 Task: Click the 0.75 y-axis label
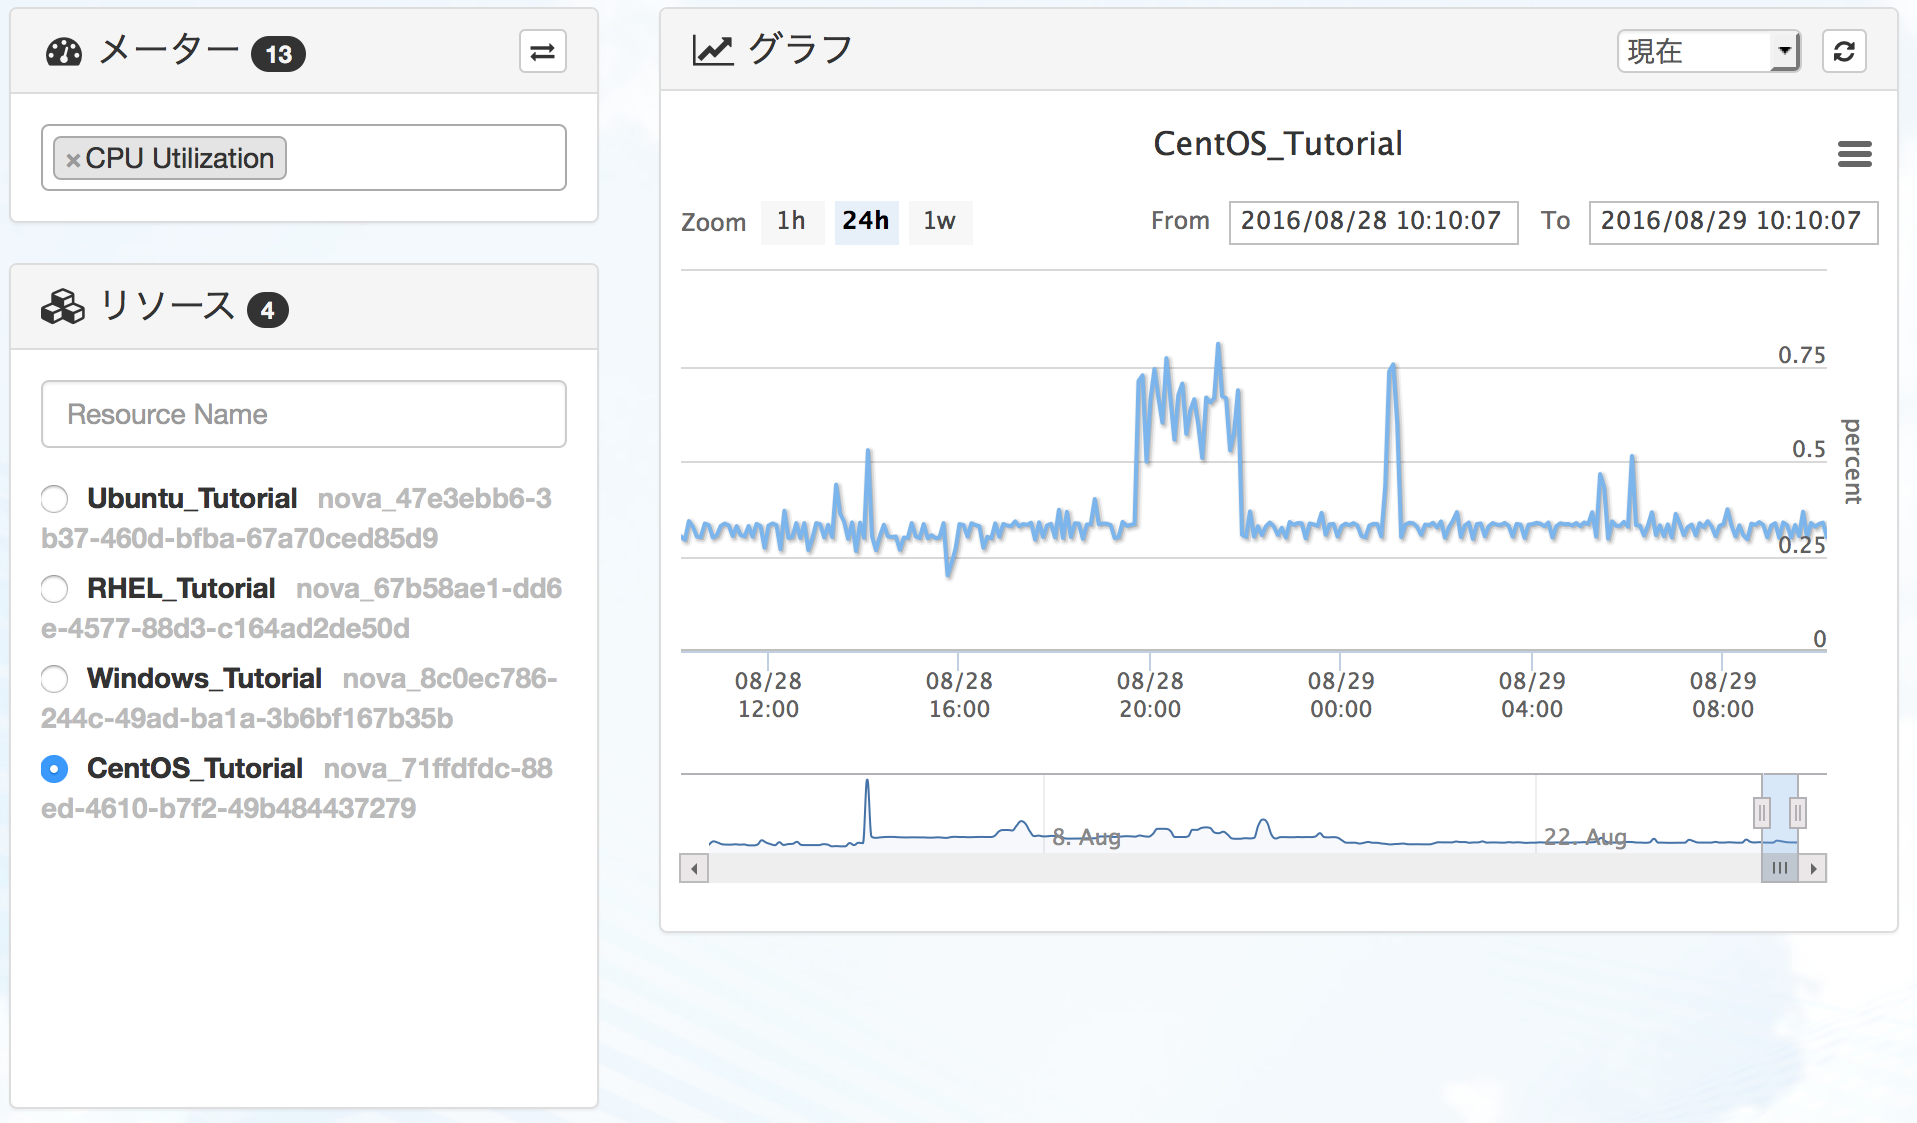coord(1801,355)
